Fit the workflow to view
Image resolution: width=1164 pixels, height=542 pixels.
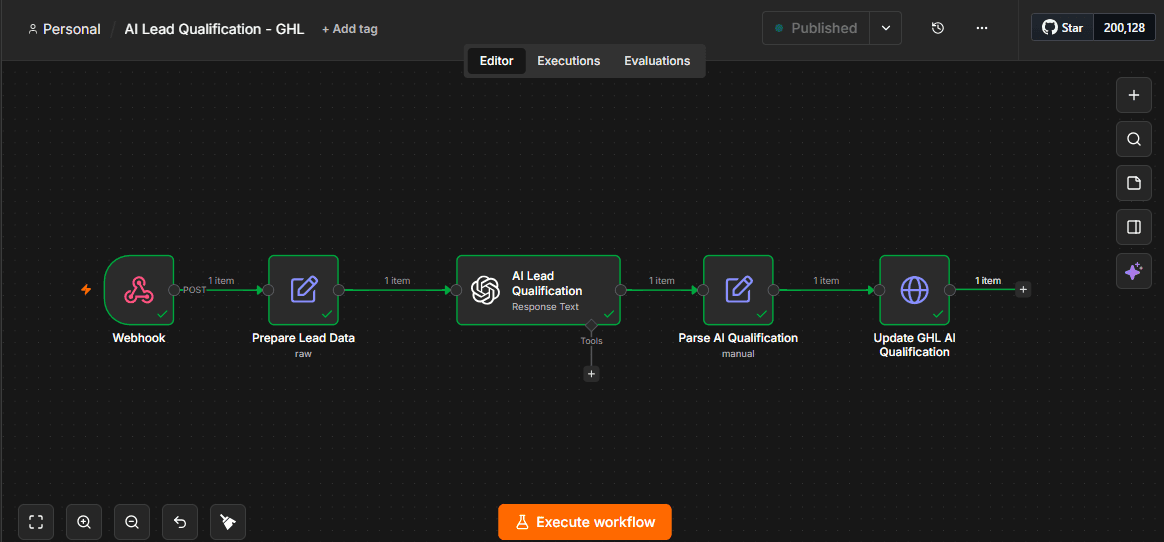click(x=36, y=522)
